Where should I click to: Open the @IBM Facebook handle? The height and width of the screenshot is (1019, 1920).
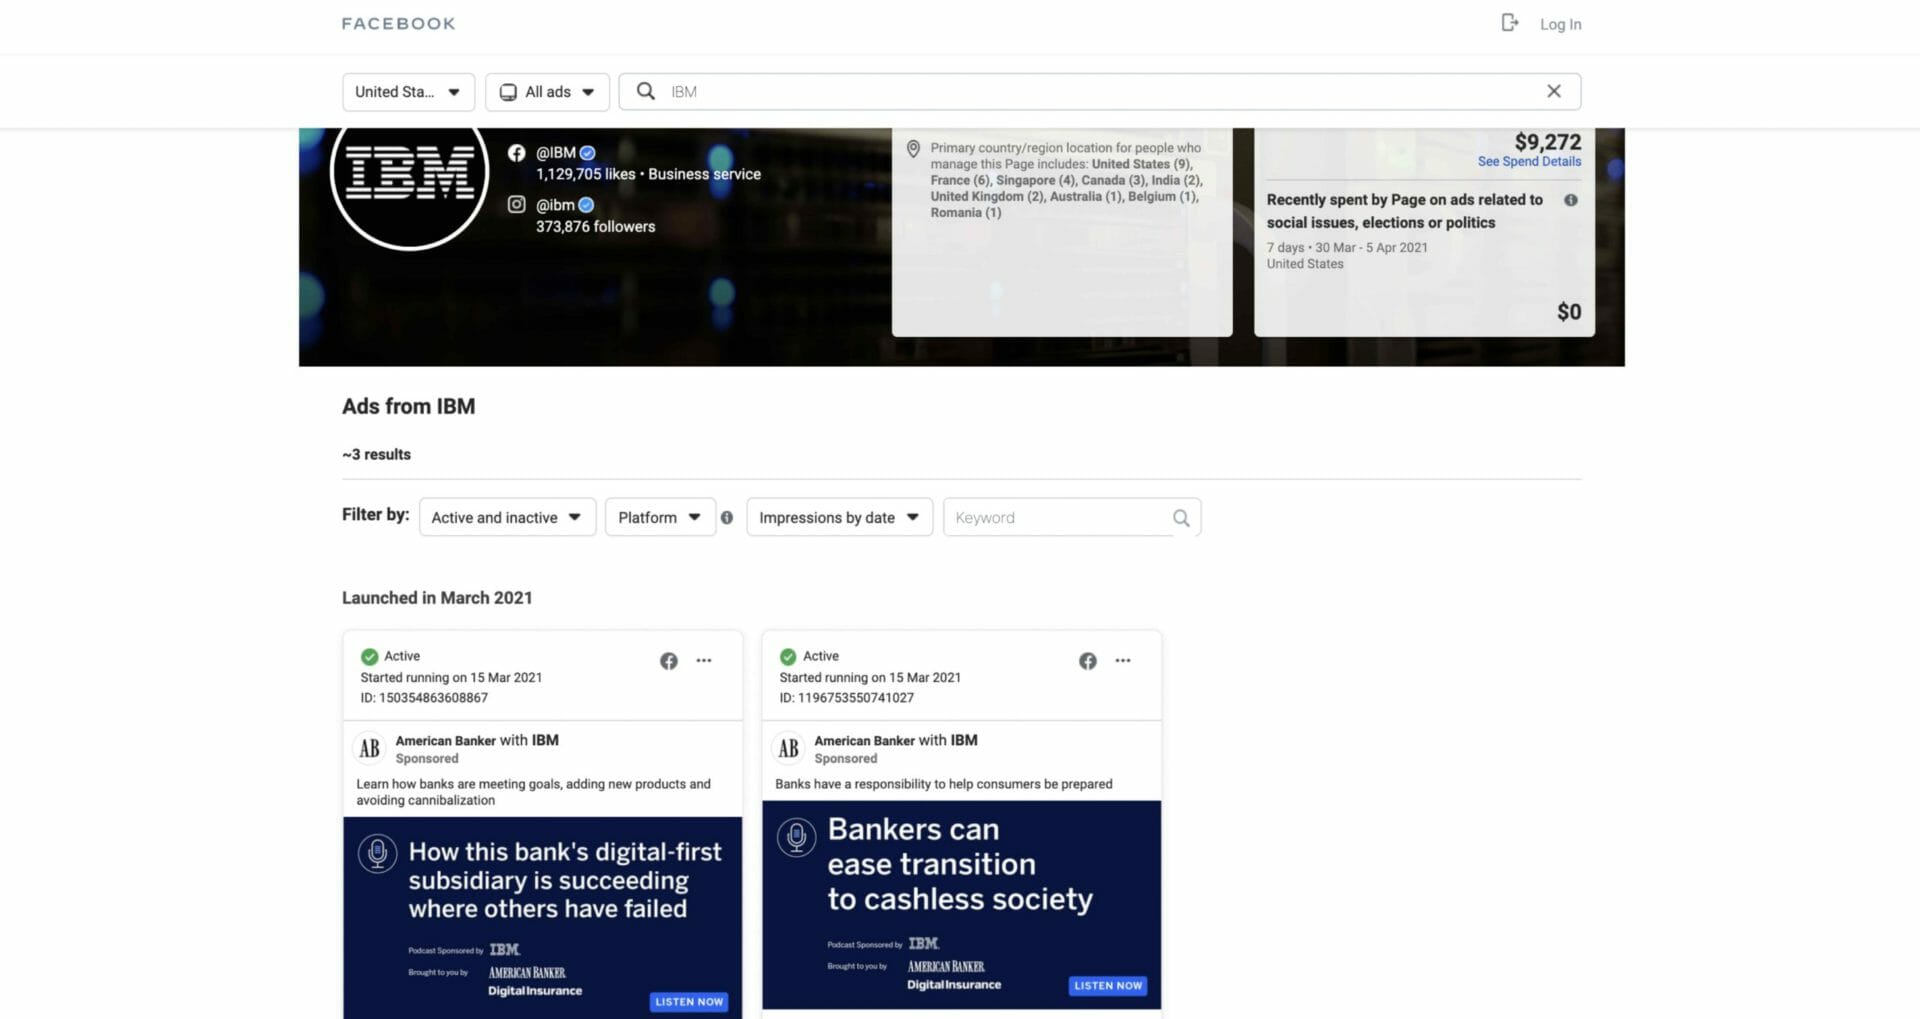coord(556,153)
